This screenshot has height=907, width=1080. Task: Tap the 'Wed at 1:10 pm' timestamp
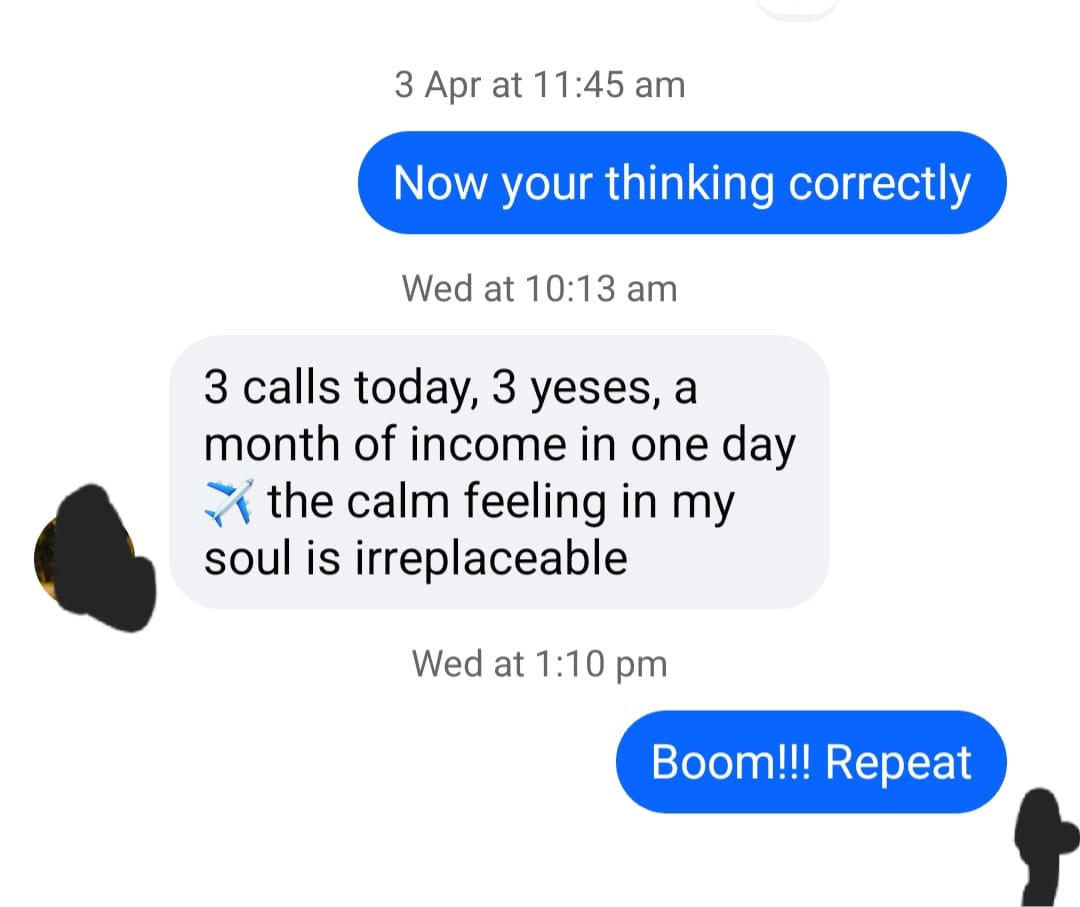540,664
